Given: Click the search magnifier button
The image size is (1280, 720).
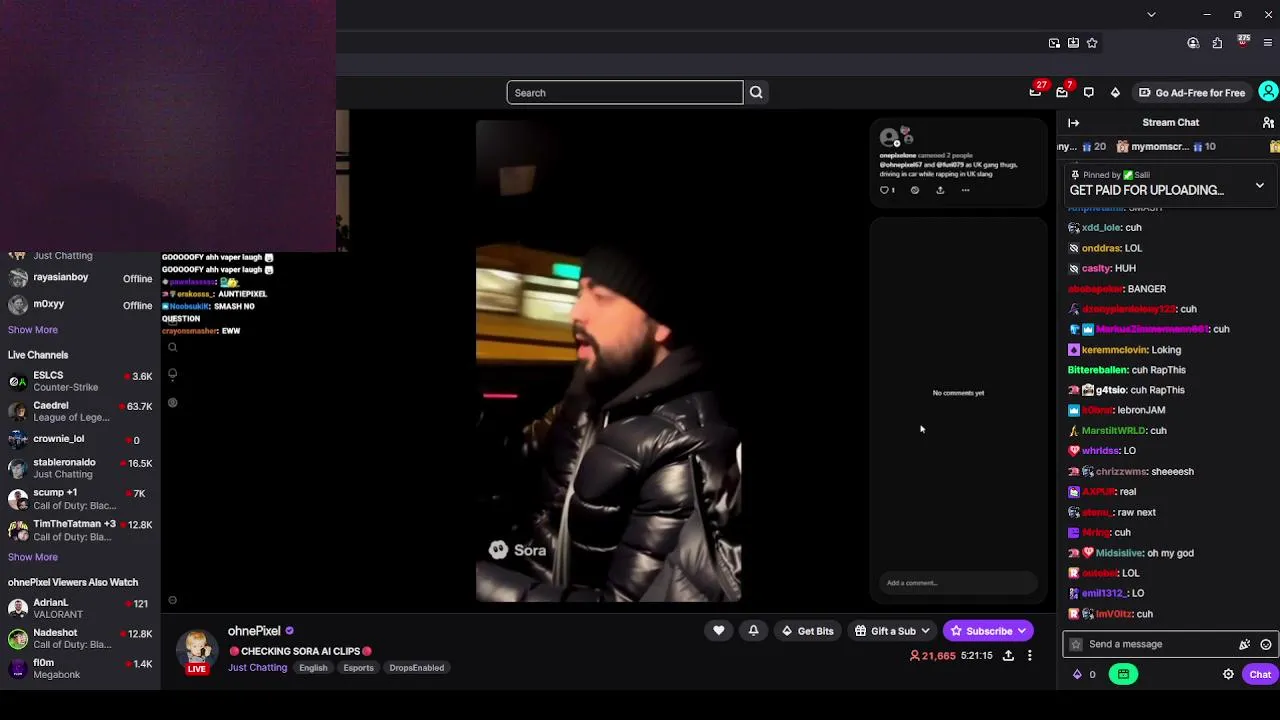Looking at the screenshot, I should pyautogui.click(x=756, y=92).
